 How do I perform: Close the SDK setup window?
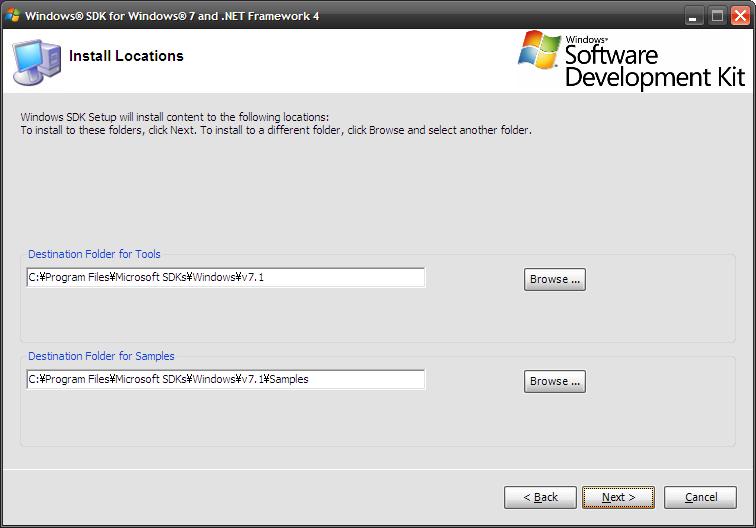pos(740,16)
